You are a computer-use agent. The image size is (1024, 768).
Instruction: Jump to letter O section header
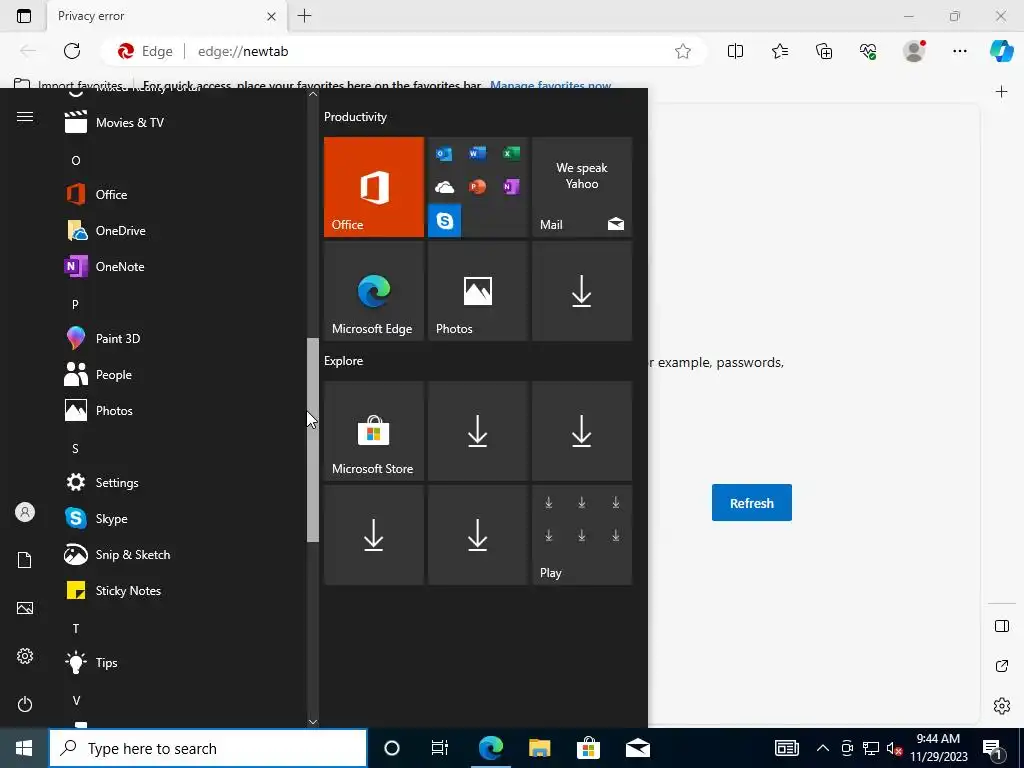pos(76,161)
